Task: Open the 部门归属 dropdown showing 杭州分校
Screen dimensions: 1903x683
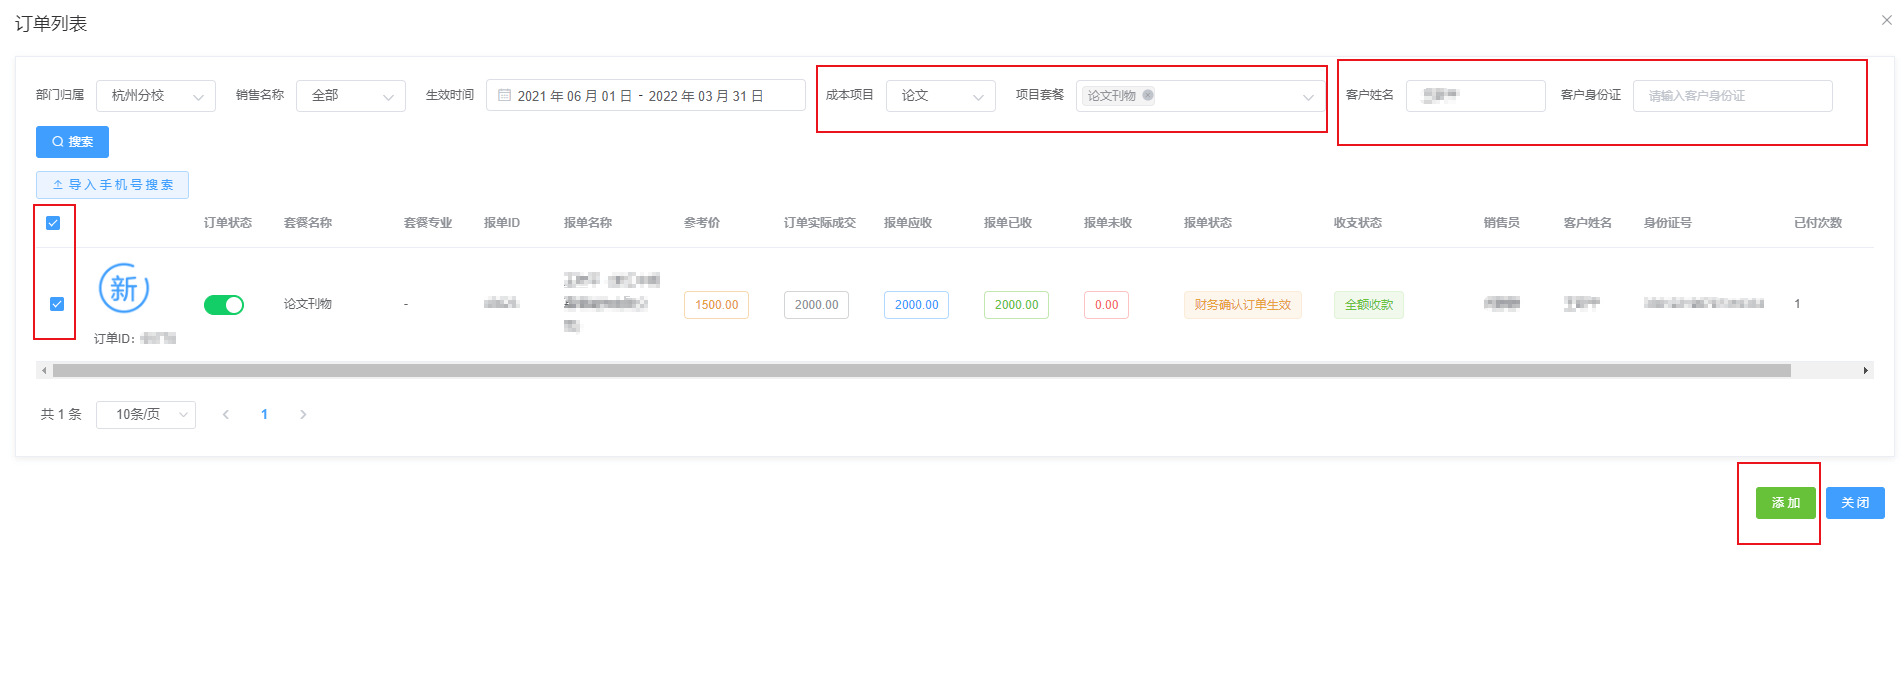Action: (156, 96)
